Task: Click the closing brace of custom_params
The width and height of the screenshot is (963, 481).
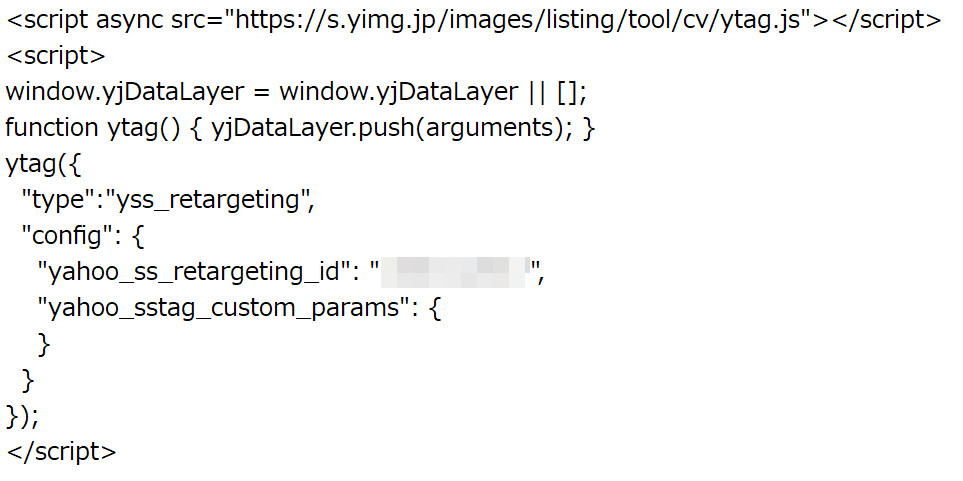Action: 44,344
